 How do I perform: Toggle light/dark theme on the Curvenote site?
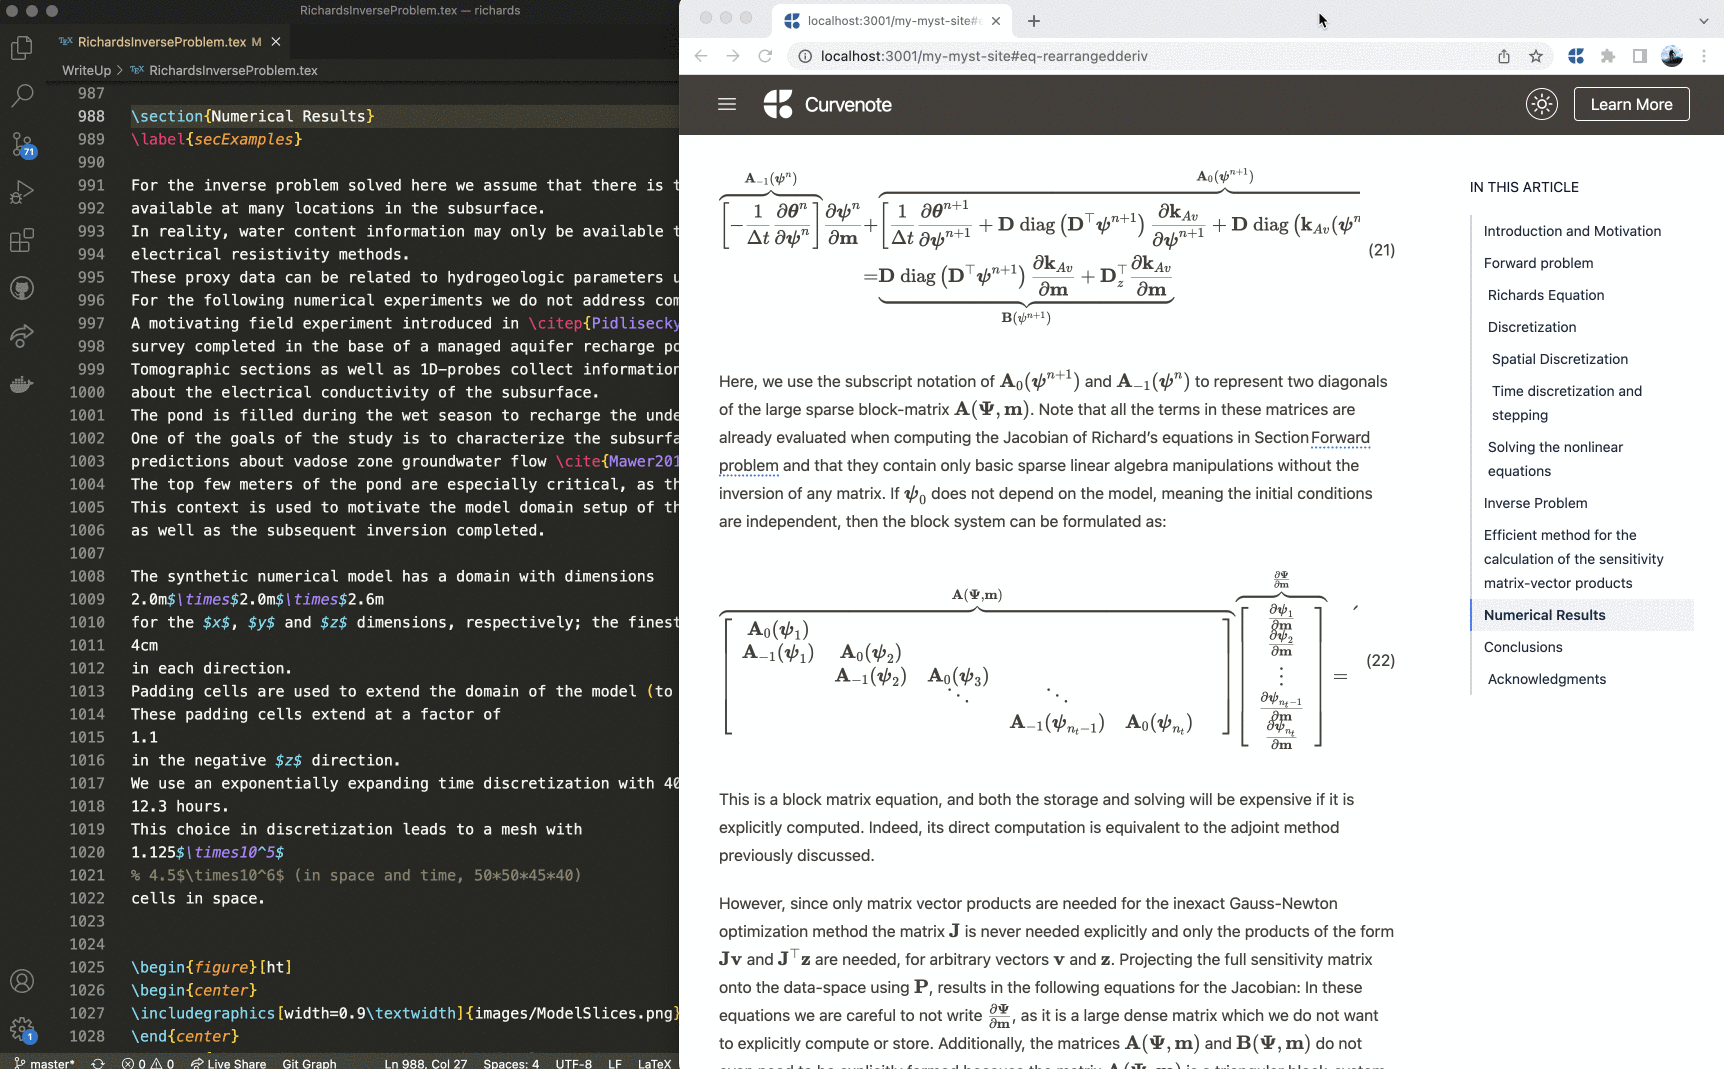coord(1542,104)
